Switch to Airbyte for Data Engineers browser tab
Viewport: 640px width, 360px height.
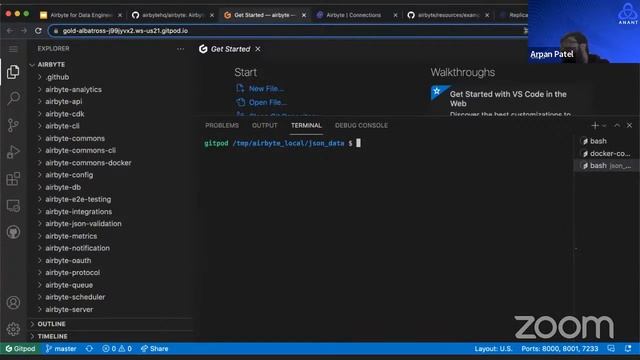click(81, 15)
